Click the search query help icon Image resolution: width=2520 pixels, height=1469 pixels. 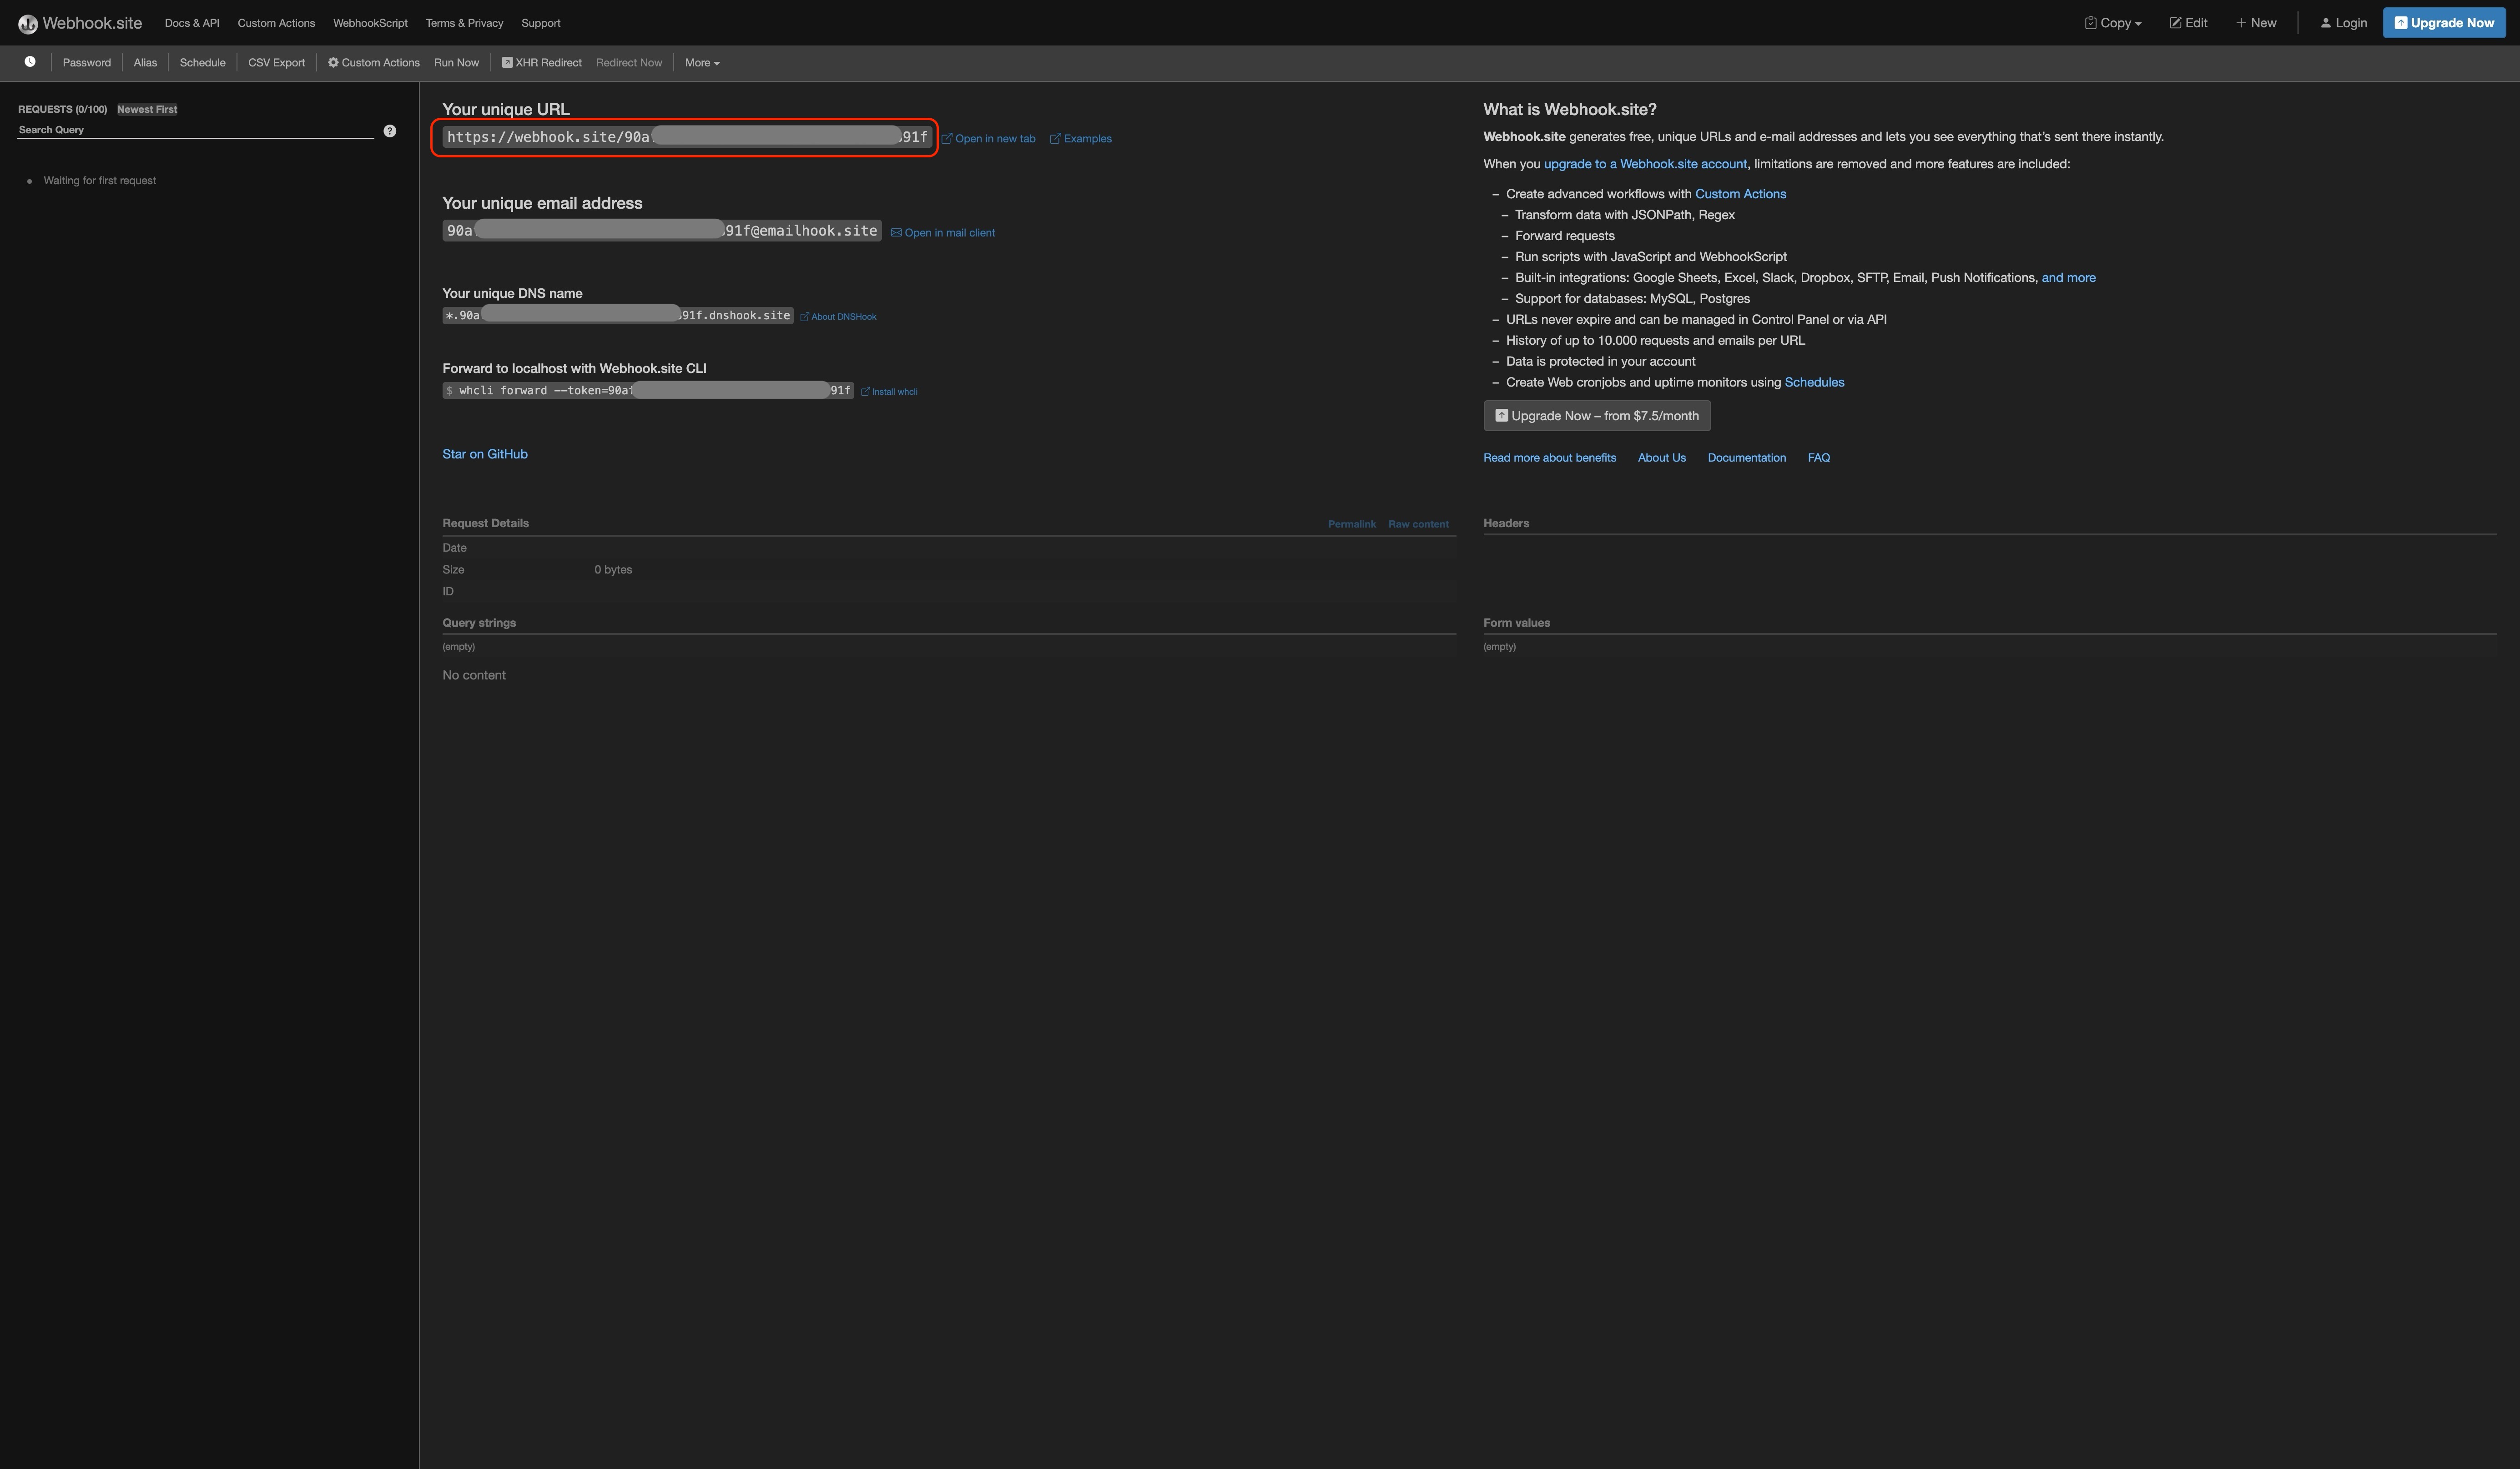tap(390, 131)
